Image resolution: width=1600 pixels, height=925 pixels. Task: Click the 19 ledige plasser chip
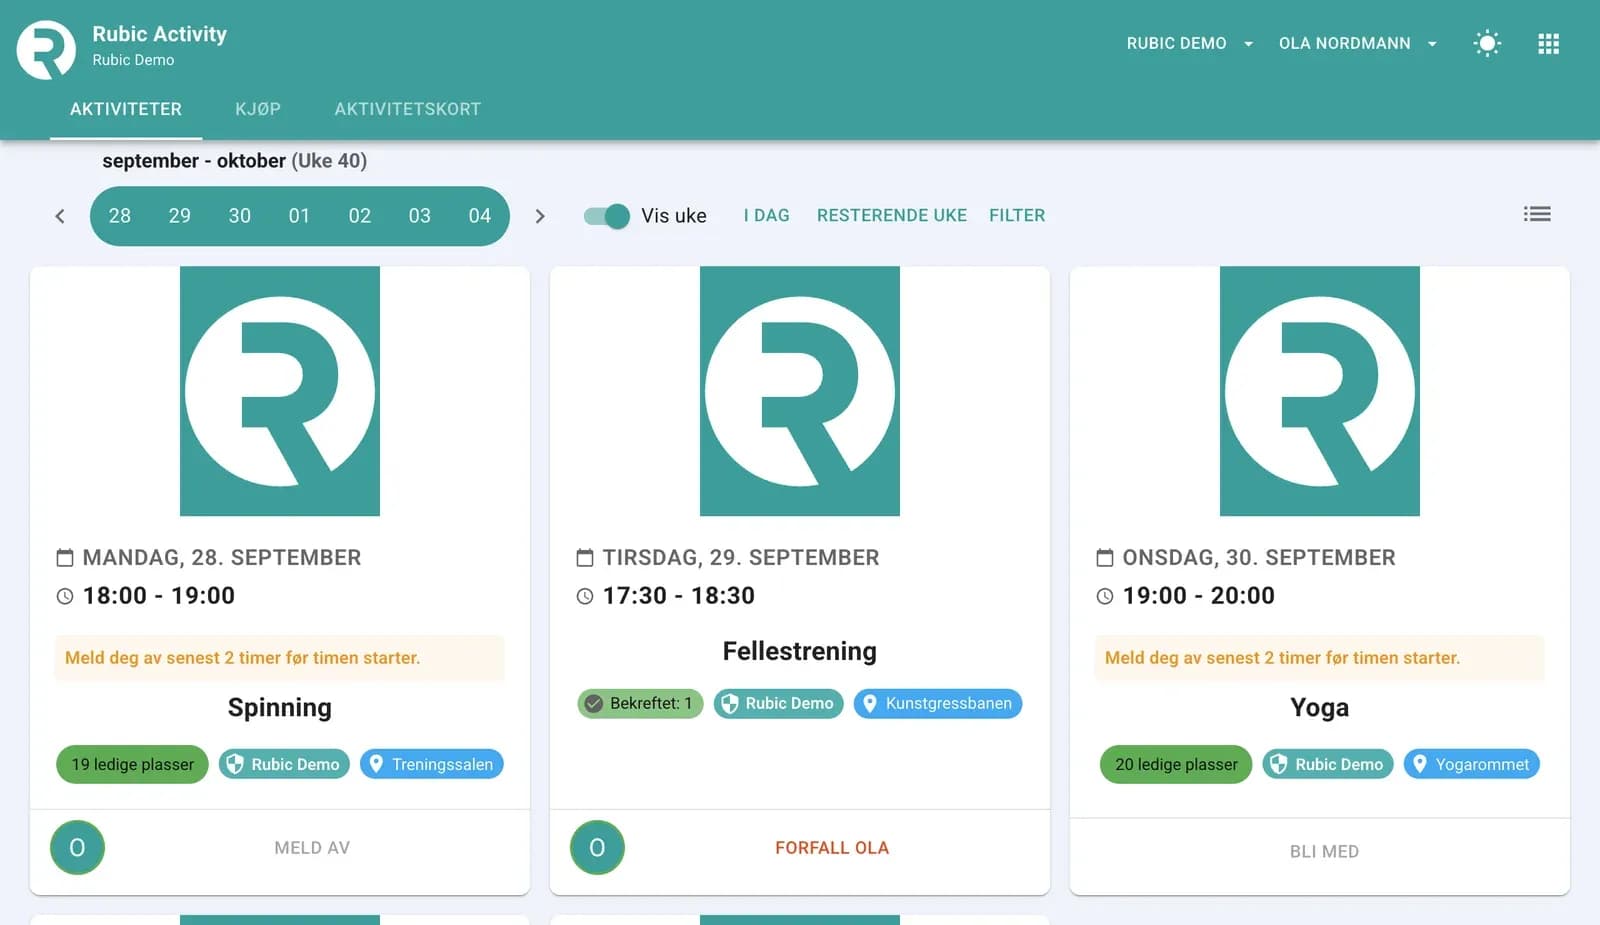click(x=132, y=764)
